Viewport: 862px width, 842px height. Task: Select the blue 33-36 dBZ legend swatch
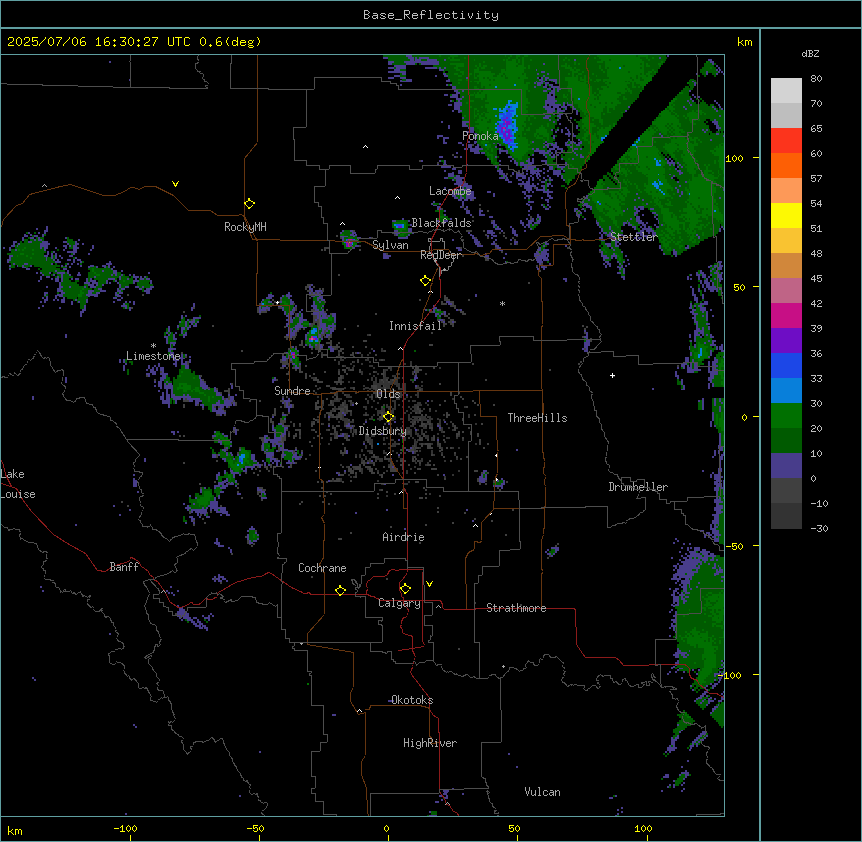(786, 365)
